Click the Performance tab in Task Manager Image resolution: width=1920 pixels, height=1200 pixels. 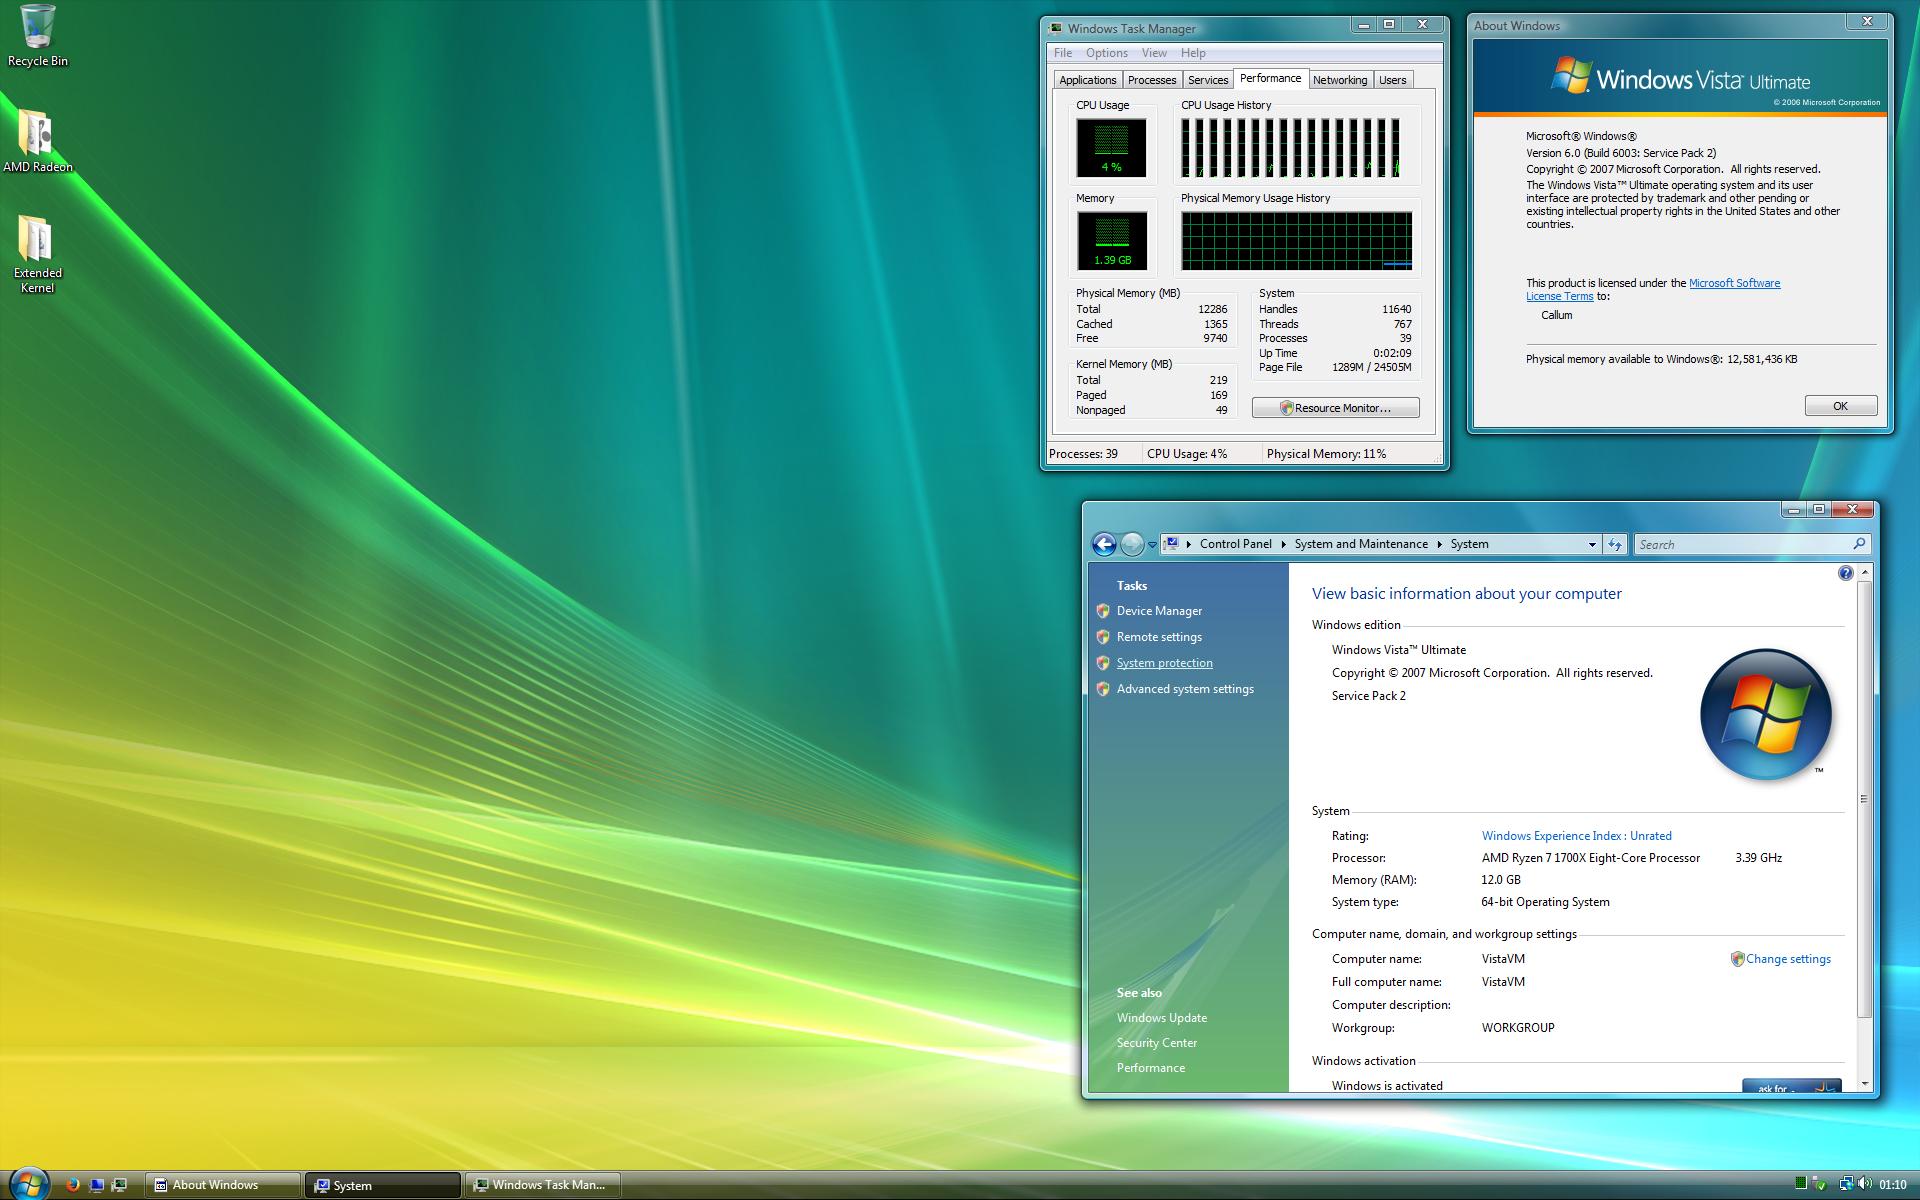pyautogui.click(x=1268, y=79)
